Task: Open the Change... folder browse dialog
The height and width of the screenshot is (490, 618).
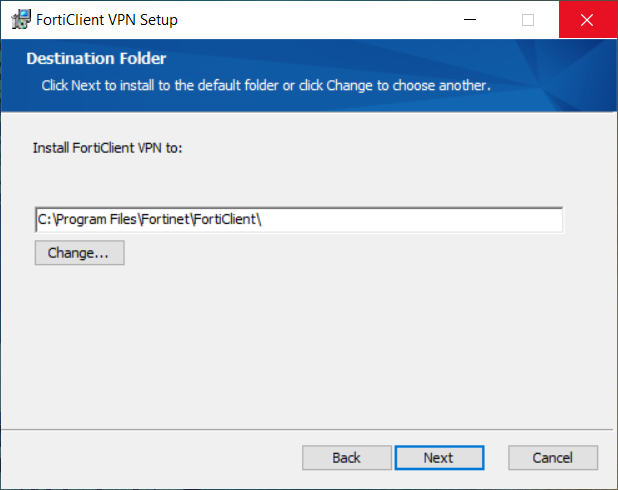Action: pyautogui.click(x=80, y=253)
